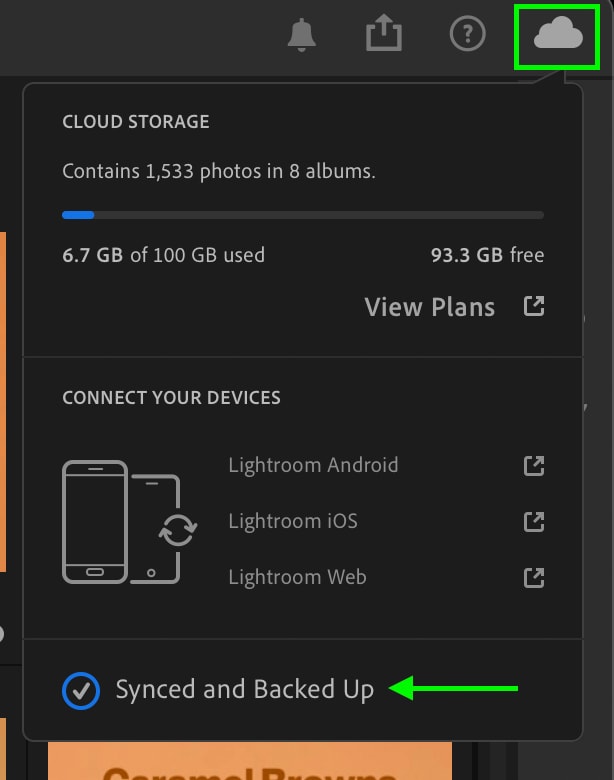Open the notifications bell icon
The width and height of the screenshot is (614, 780).
point(302,34)
